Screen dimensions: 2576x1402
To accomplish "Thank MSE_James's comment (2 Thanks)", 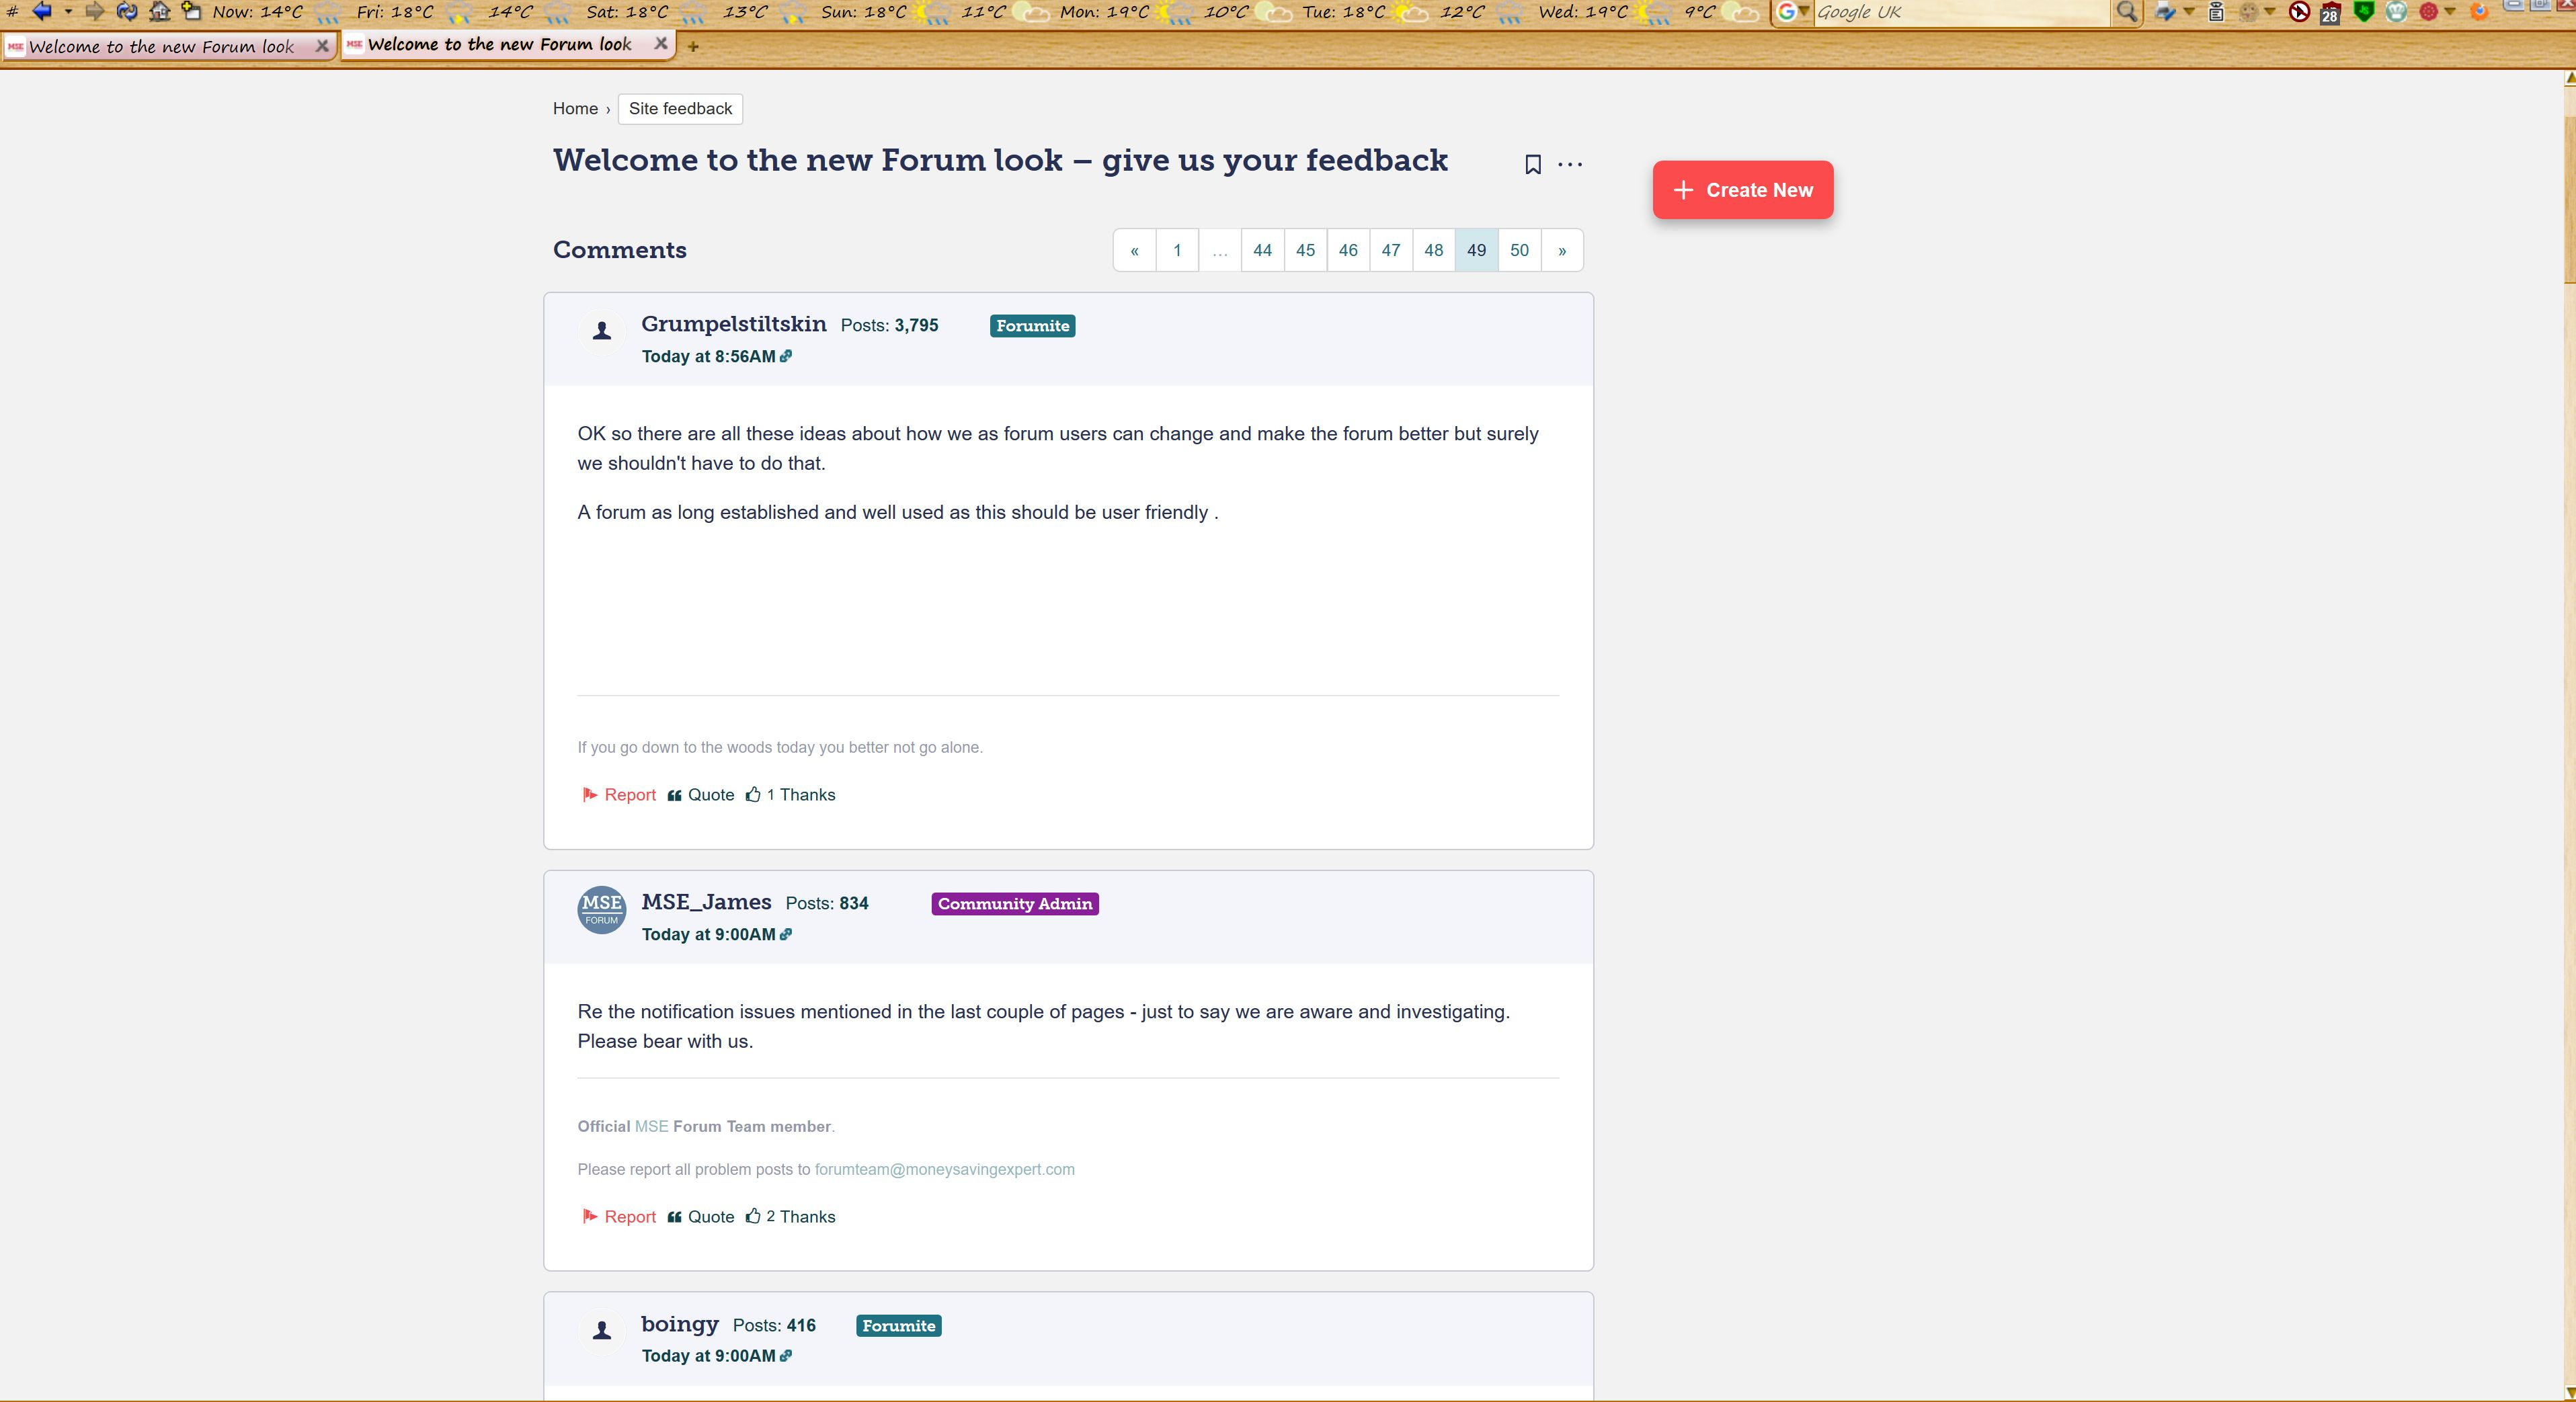I will (x=790, y=1217).
